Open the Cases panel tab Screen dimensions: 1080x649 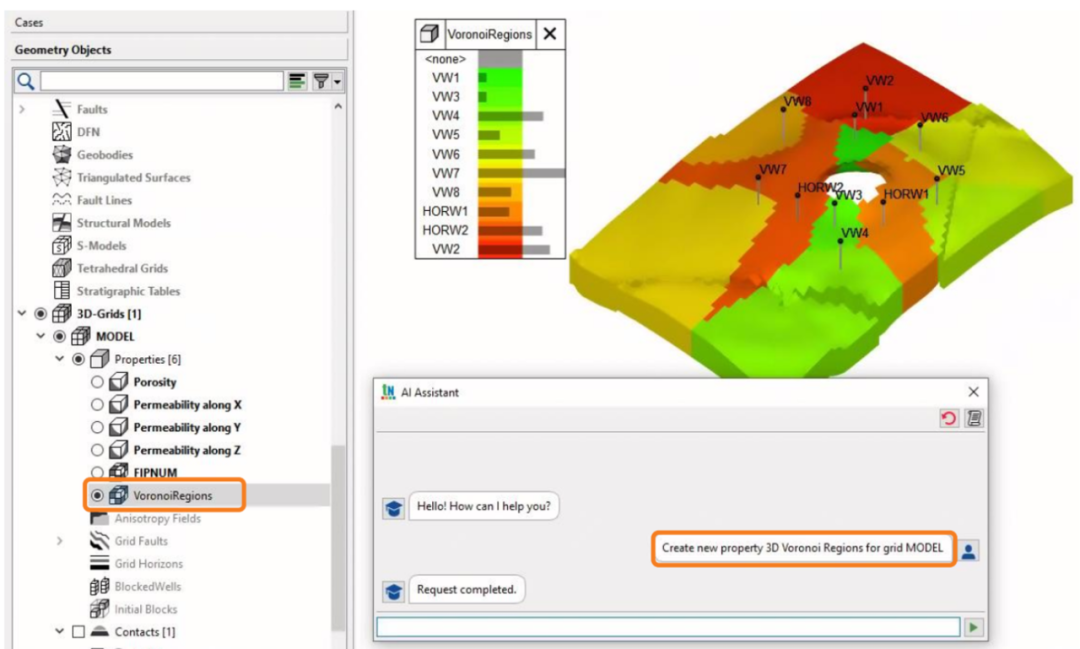pos(29,22)
